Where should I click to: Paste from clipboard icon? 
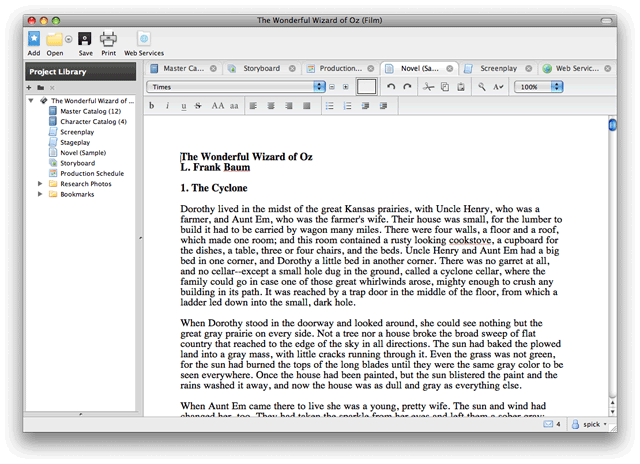point(461,87)
